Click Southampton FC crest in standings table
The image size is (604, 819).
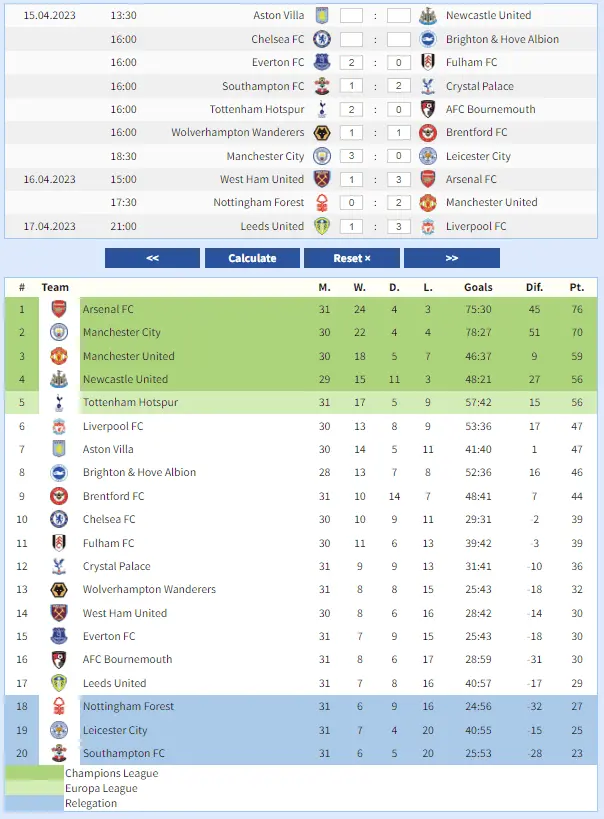(x=59, y=753)
